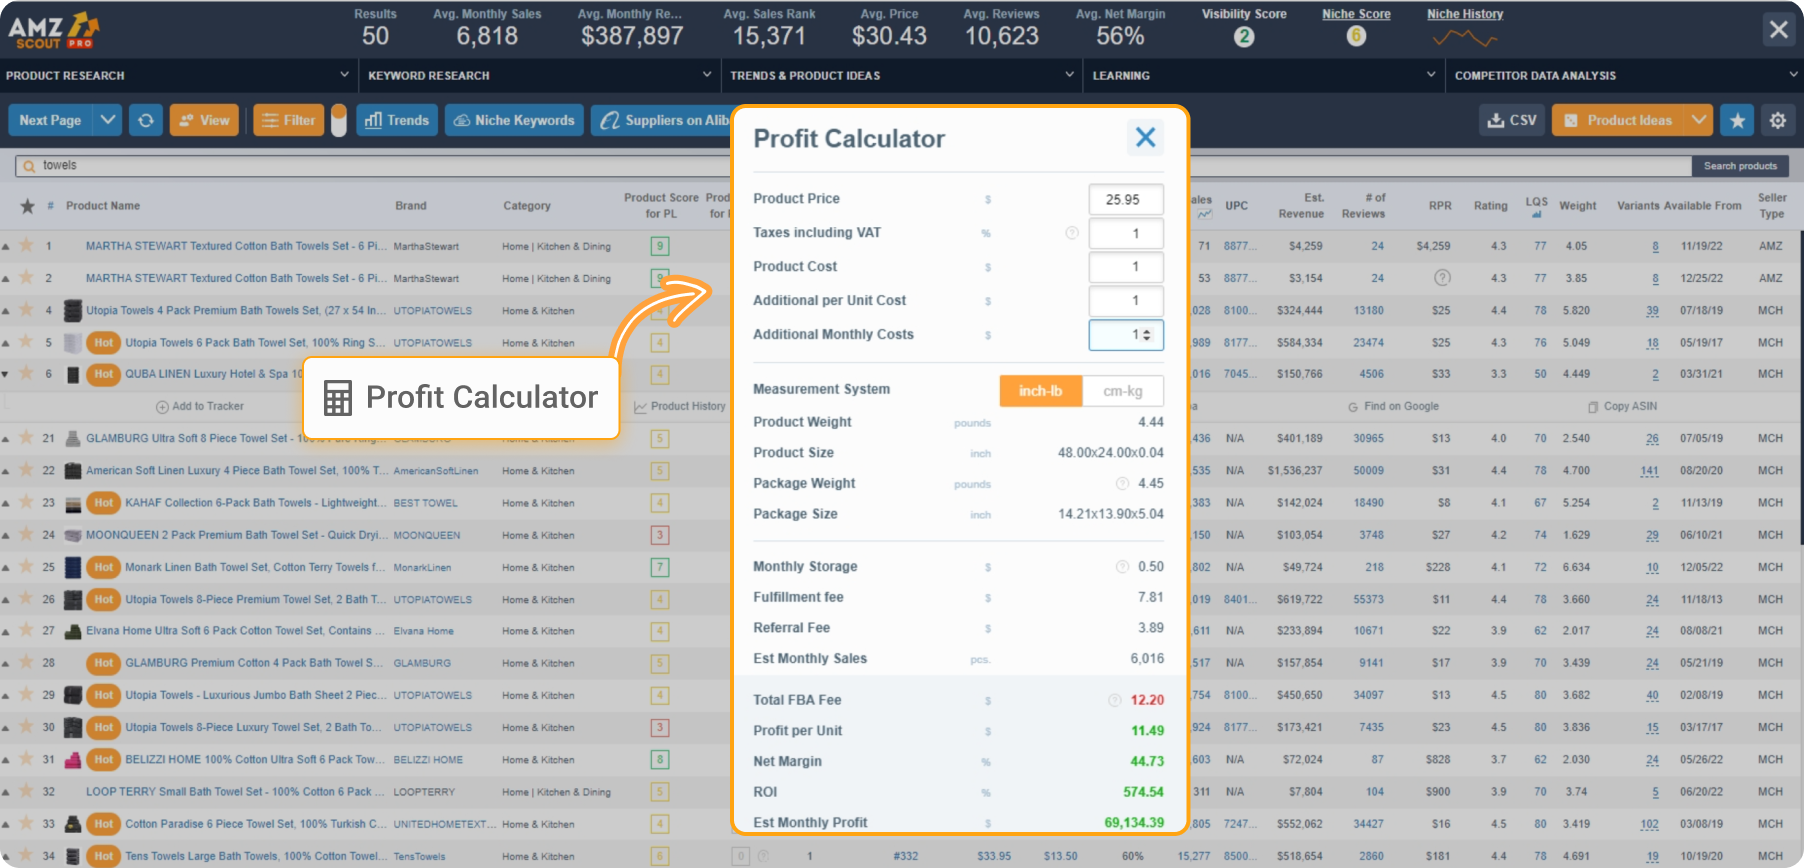The width and height of the screenshot is (1804, 868).
Task: Open the COMPETITOR DATA ANALYSIS menu
Action: pos(1626,76)
